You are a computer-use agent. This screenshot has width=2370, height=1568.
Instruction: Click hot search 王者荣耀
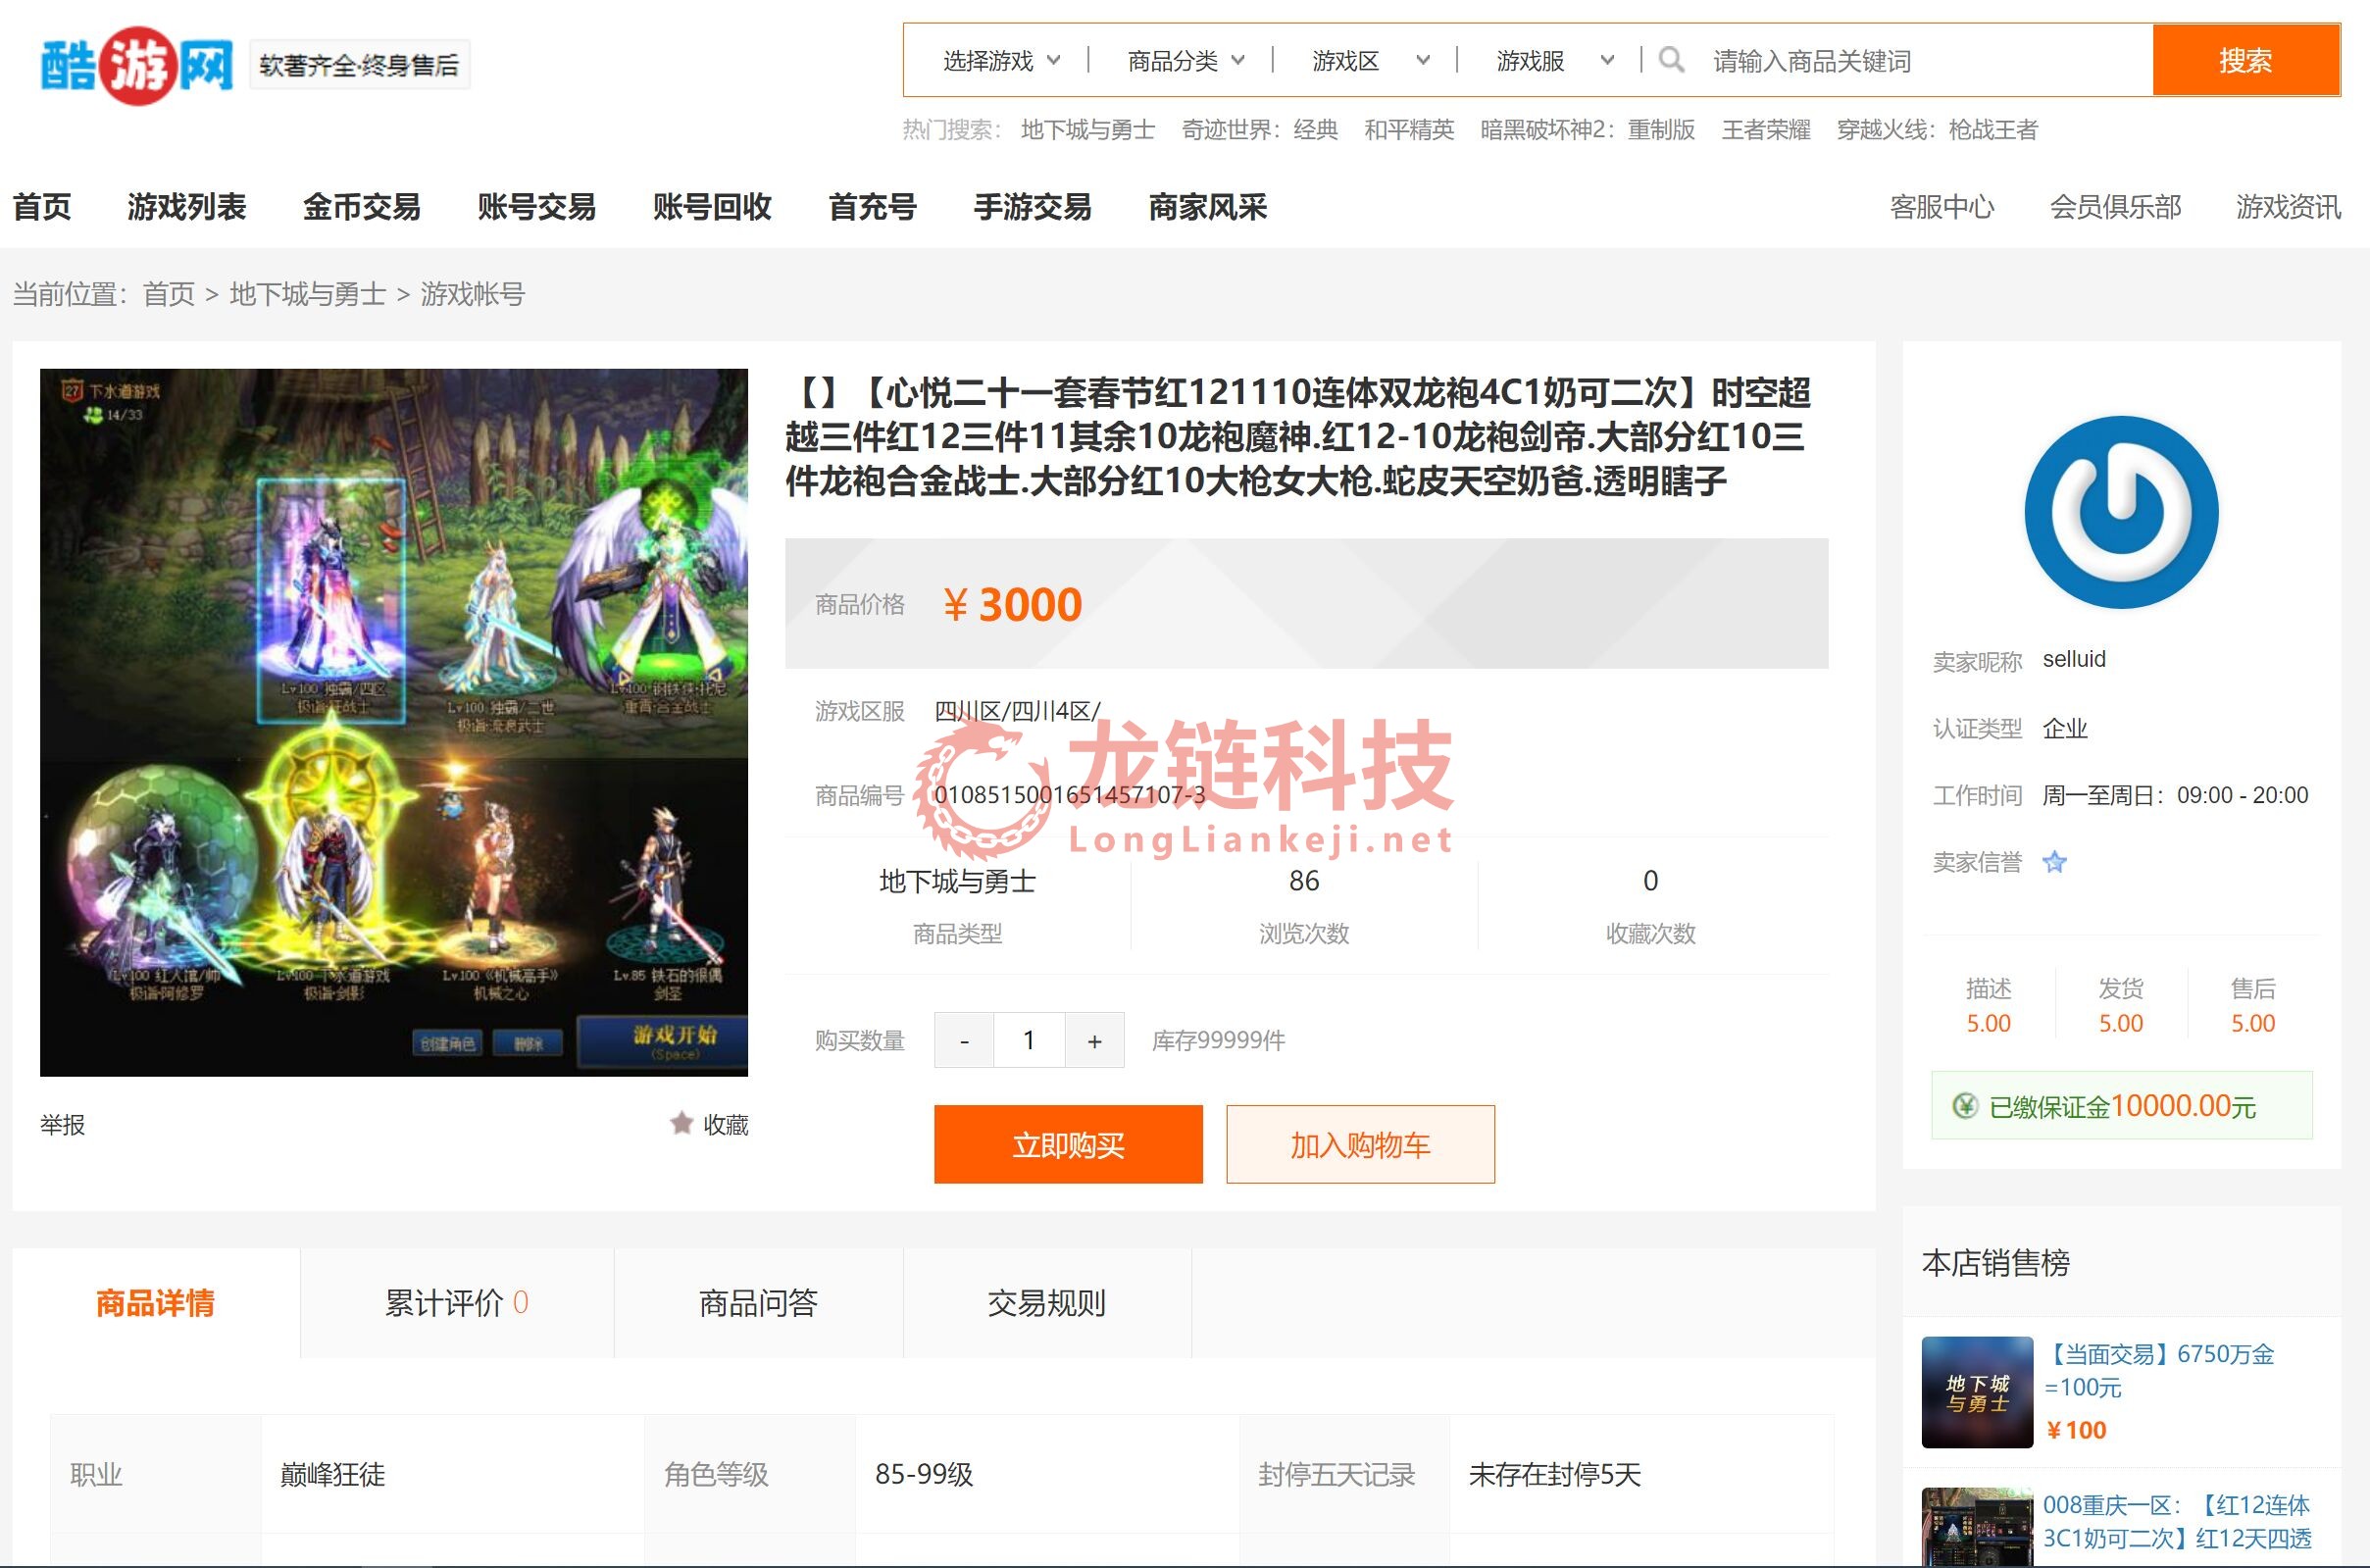tap(1766, 130)
